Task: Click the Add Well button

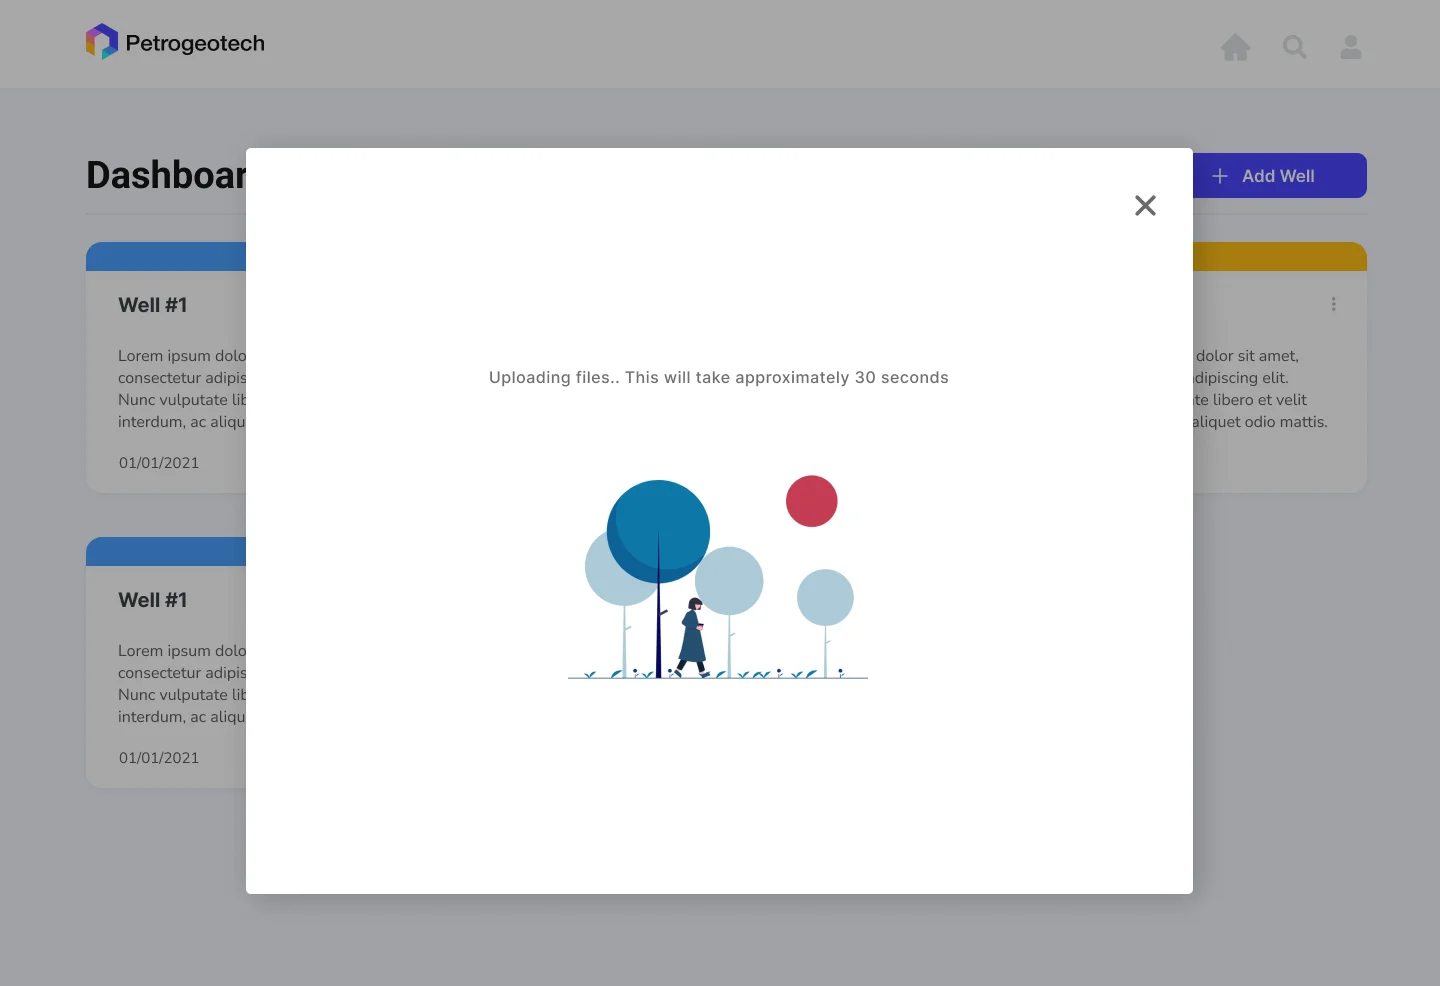Action: click(x=1279, y=176)
